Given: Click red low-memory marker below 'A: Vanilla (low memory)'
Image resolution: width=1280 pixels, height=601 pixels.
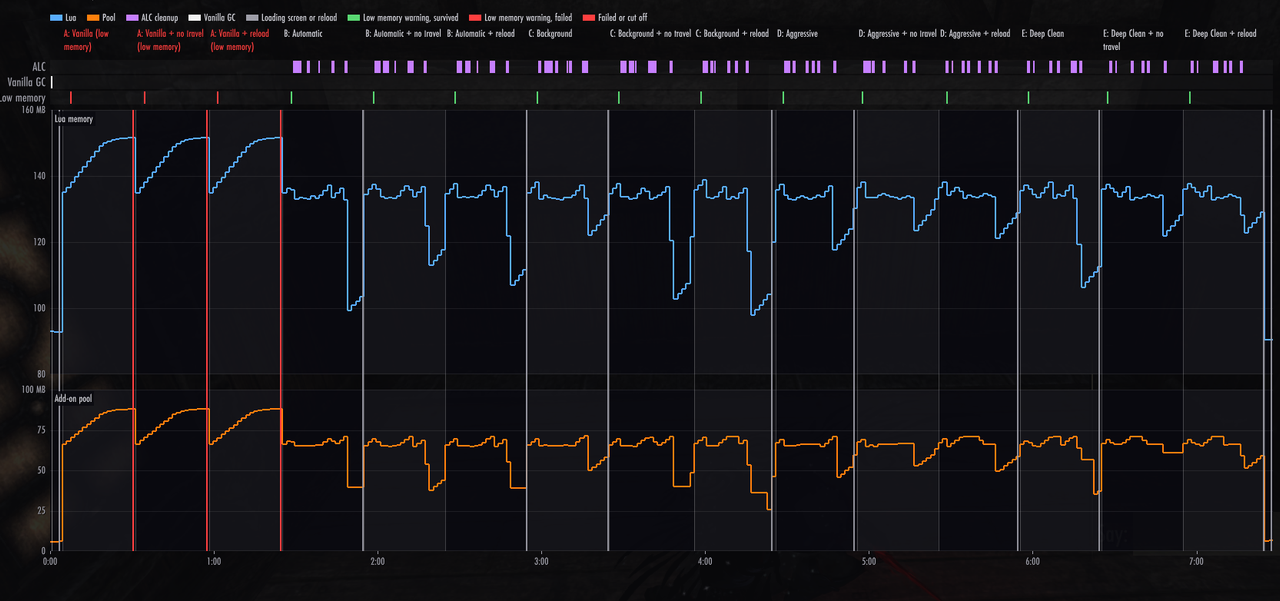Looking at the screenshot, I should pyautogui.click(x=71, y=97).
